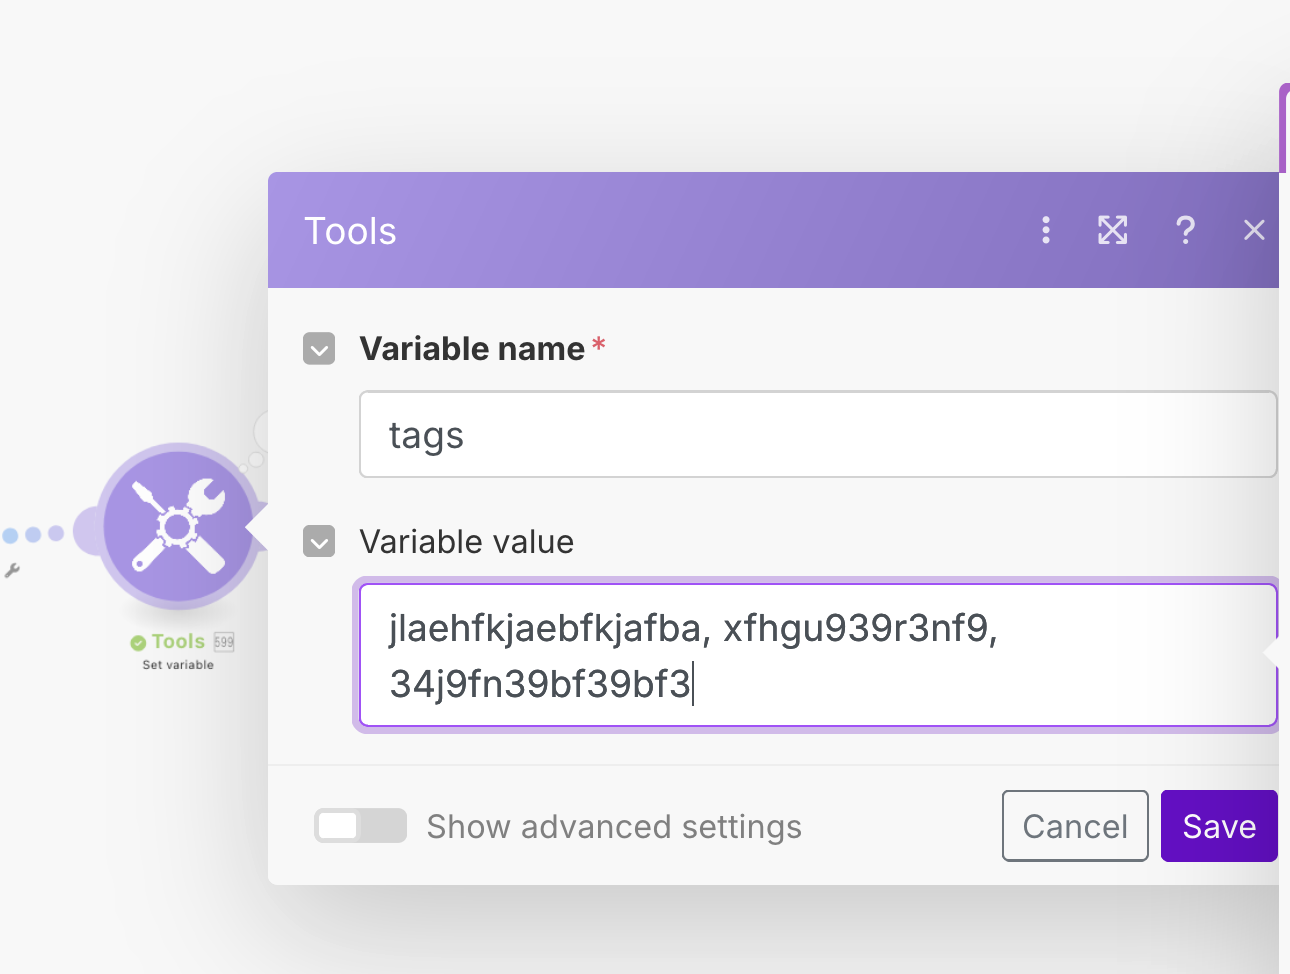Click the green check status icon beside Tools
The height and width of the screenshot is (974, 1290).
point(138,643)
